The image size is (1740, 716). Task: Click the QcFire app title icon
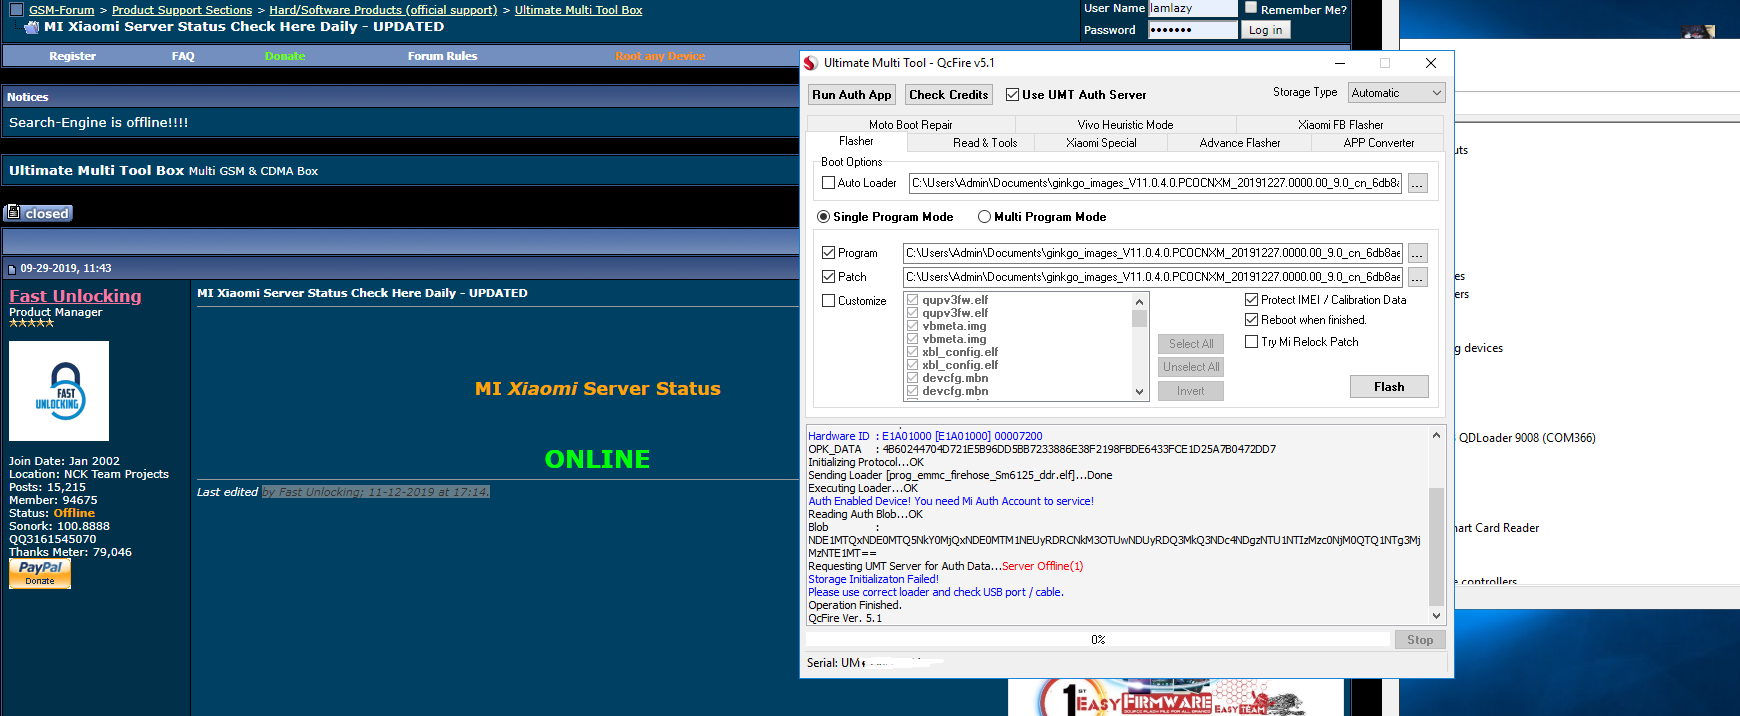tap(811, 63)
